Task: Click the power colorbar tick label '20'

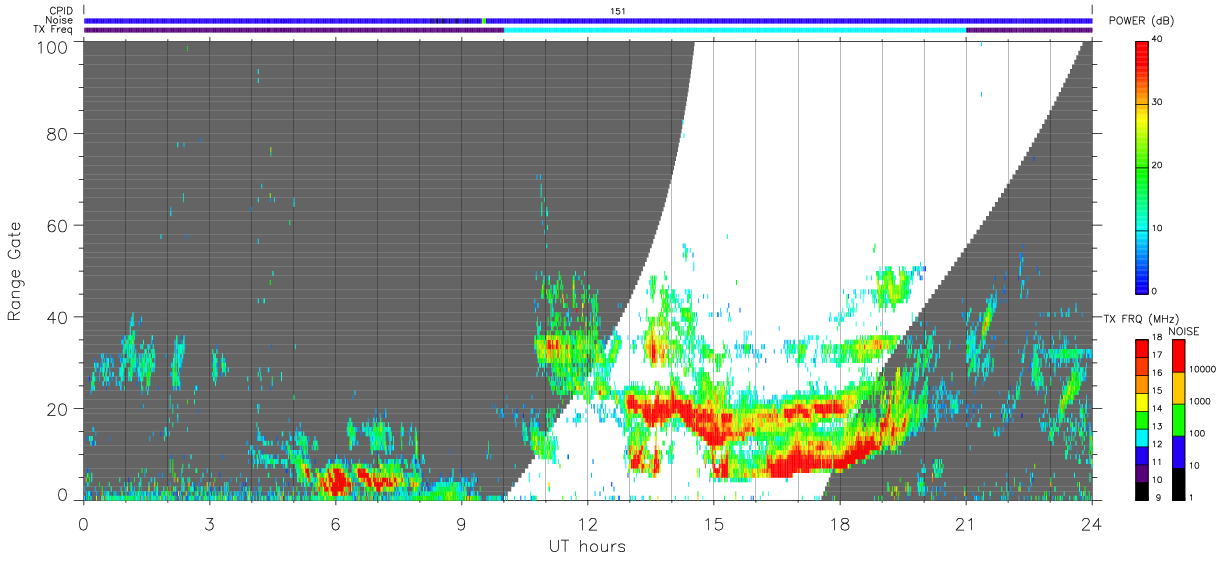Action: click(1155, 165)
